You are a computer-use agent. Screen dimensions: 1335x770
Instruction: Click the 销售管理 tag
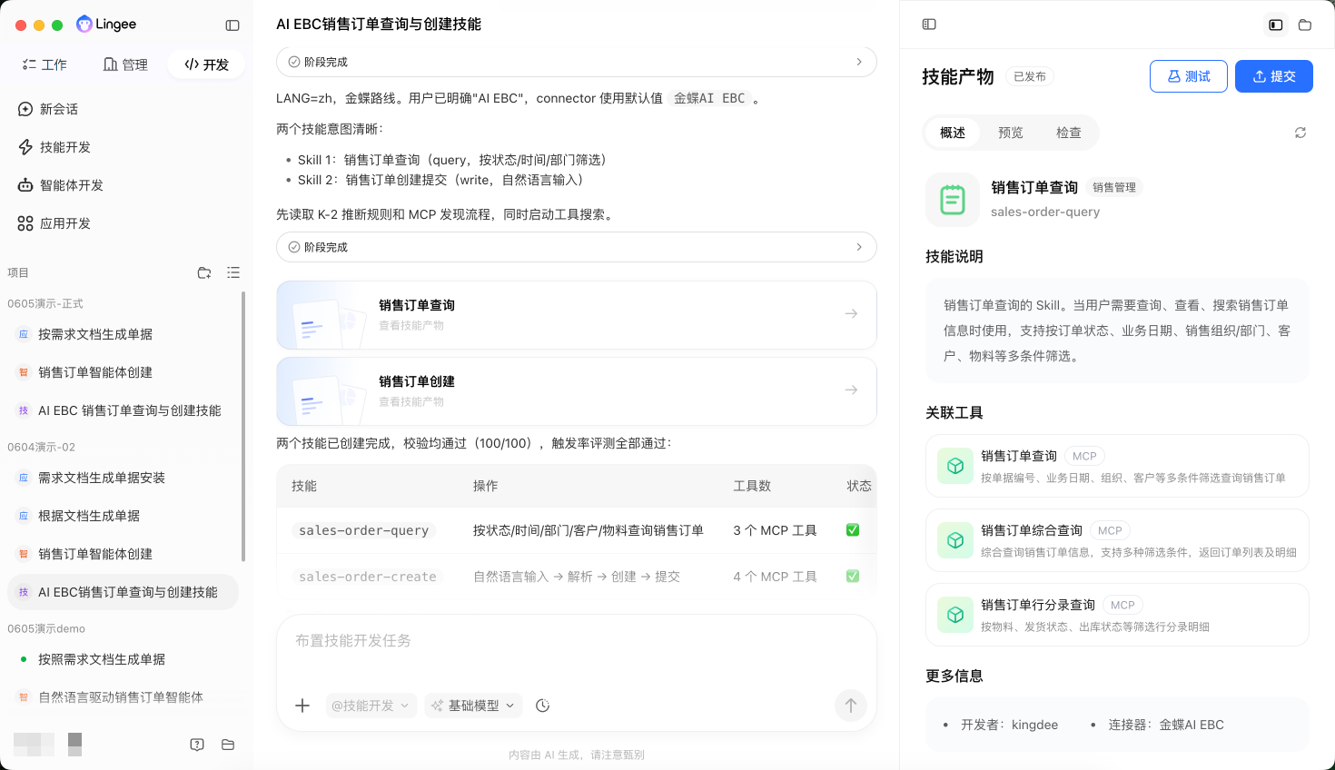coord(1115,187)
